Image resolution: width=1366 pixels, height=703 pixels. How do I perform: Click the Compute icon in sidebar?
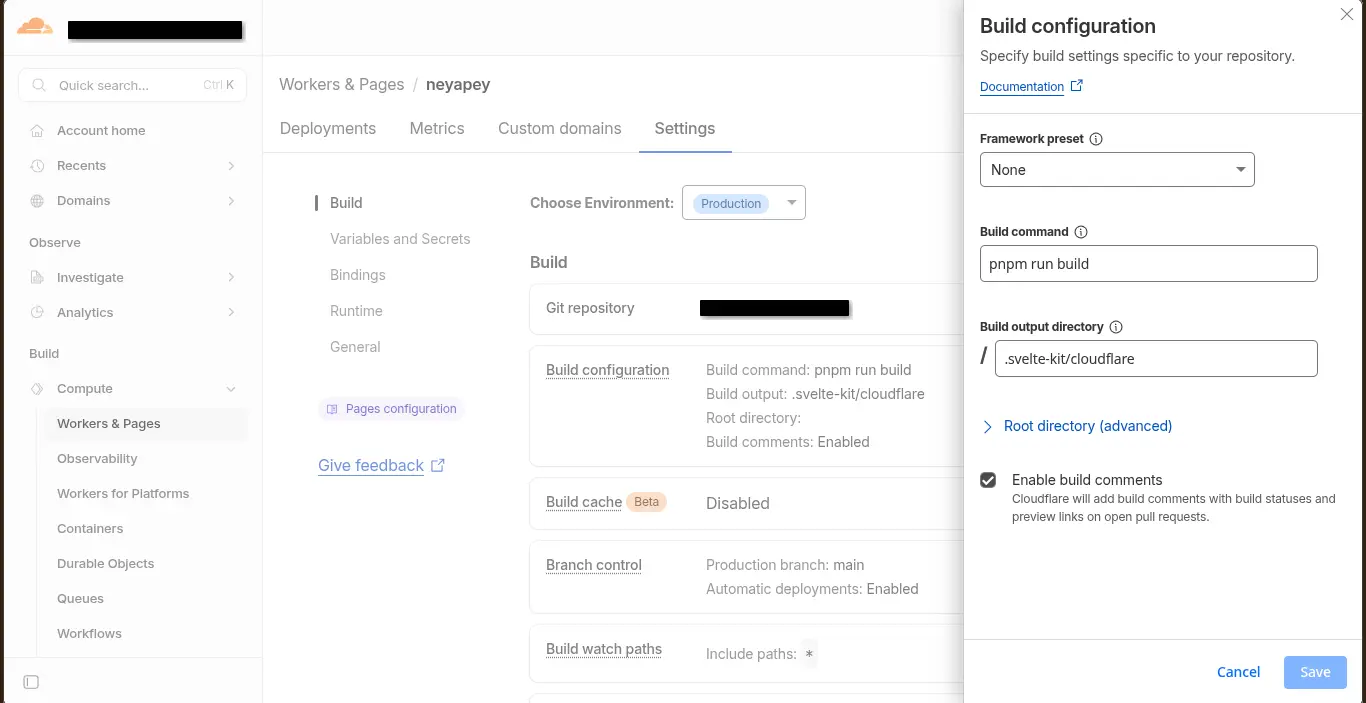click(37, 389)
